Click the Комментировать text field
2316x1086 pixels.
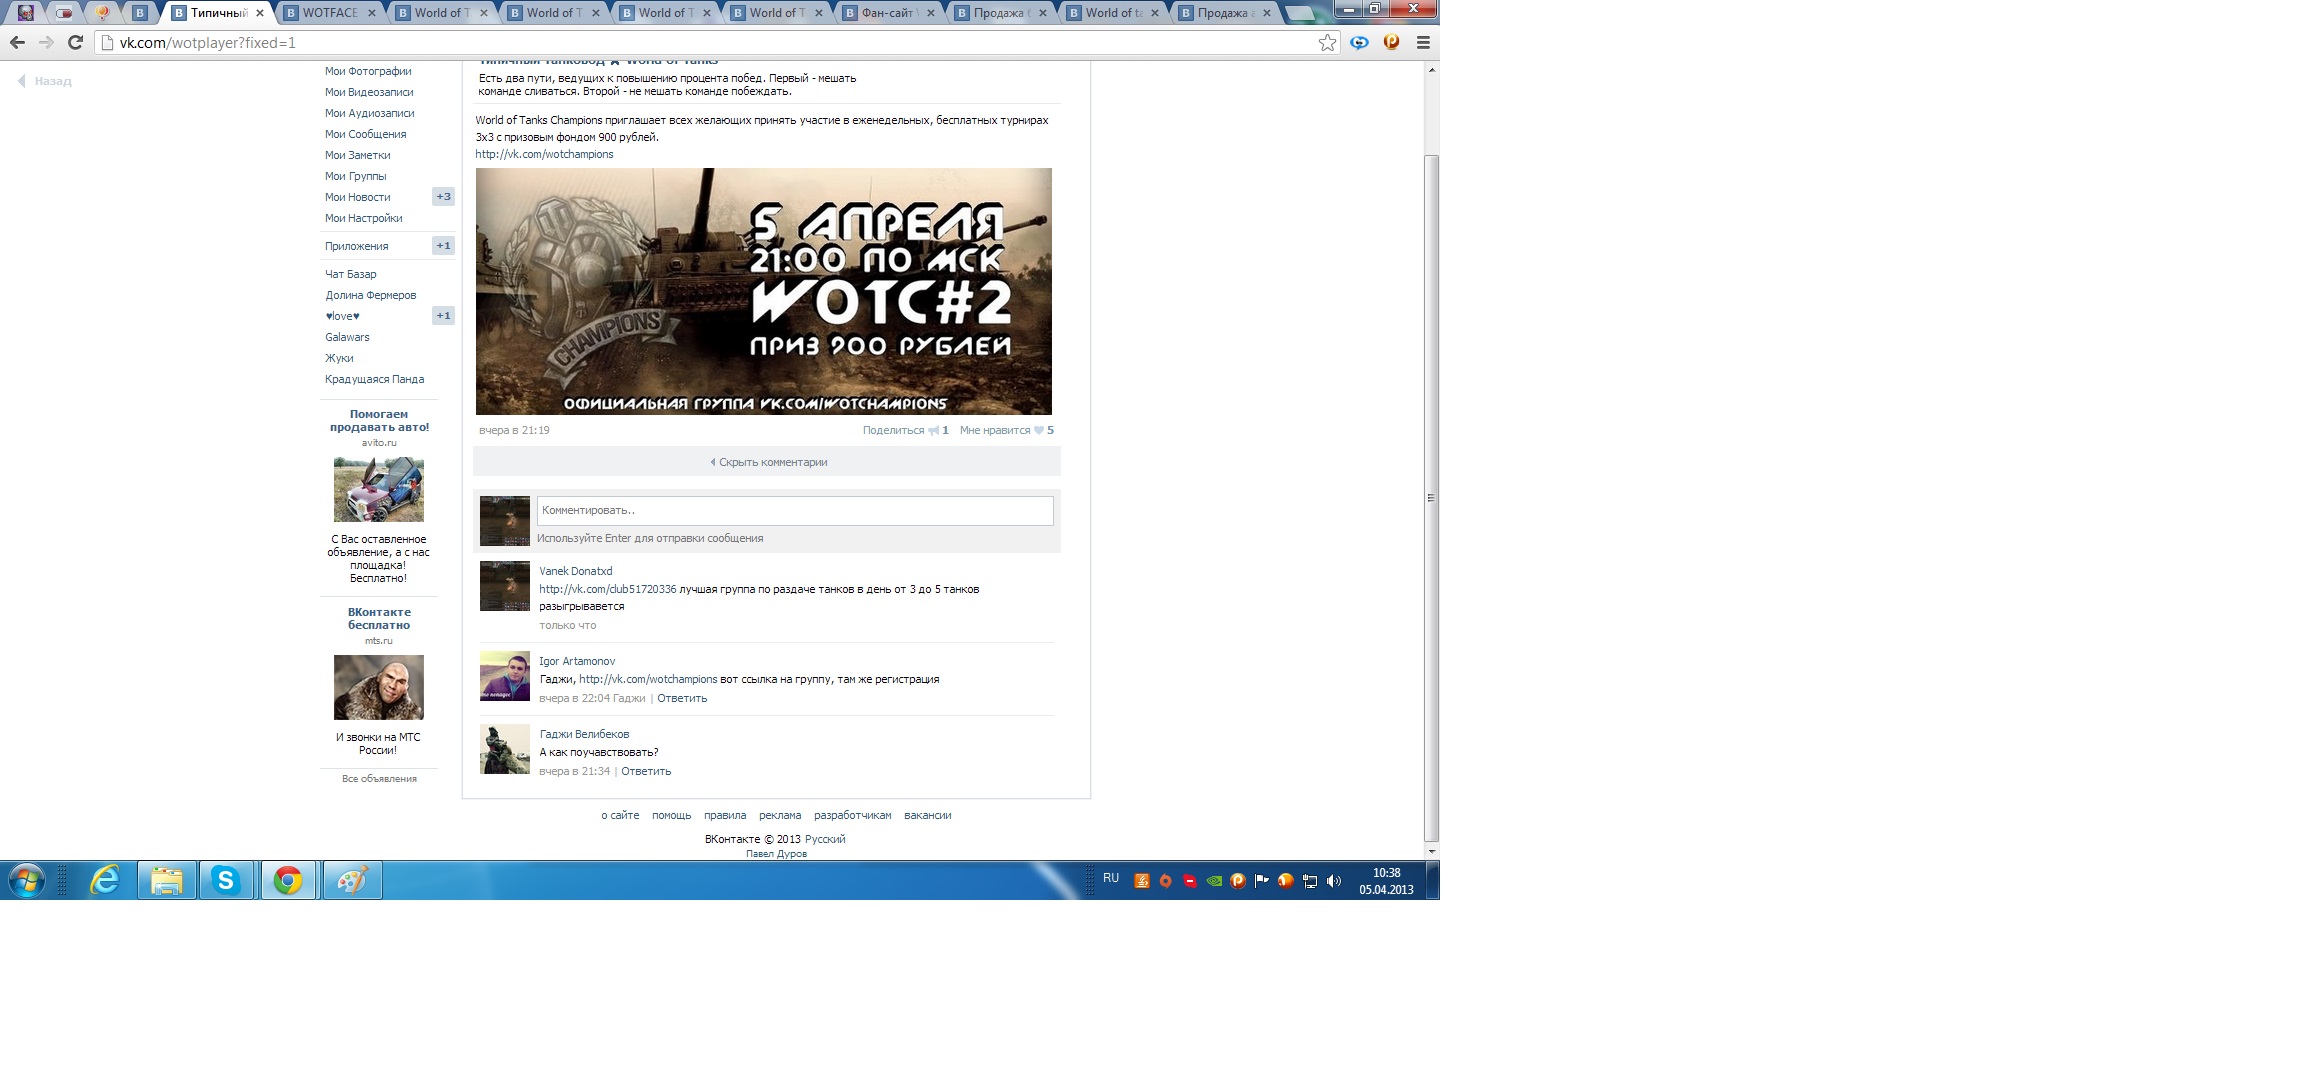click(794, 510)
